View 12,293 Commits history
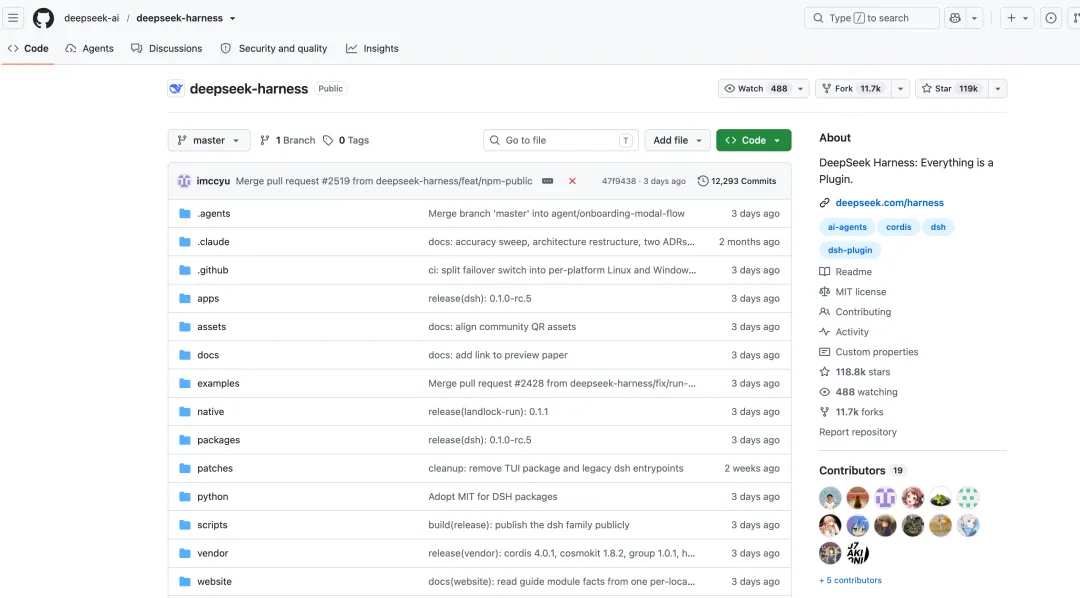 pos(736,181)
